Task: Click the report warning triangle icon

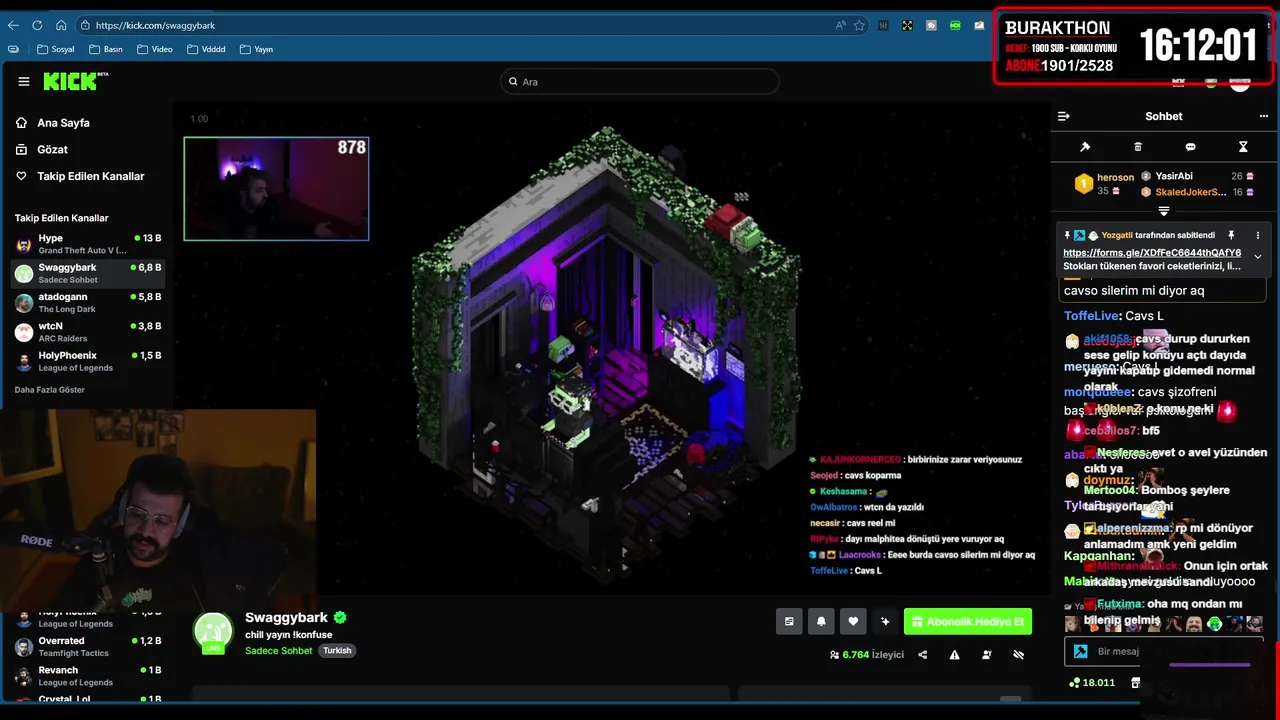Action: [955, 655]
